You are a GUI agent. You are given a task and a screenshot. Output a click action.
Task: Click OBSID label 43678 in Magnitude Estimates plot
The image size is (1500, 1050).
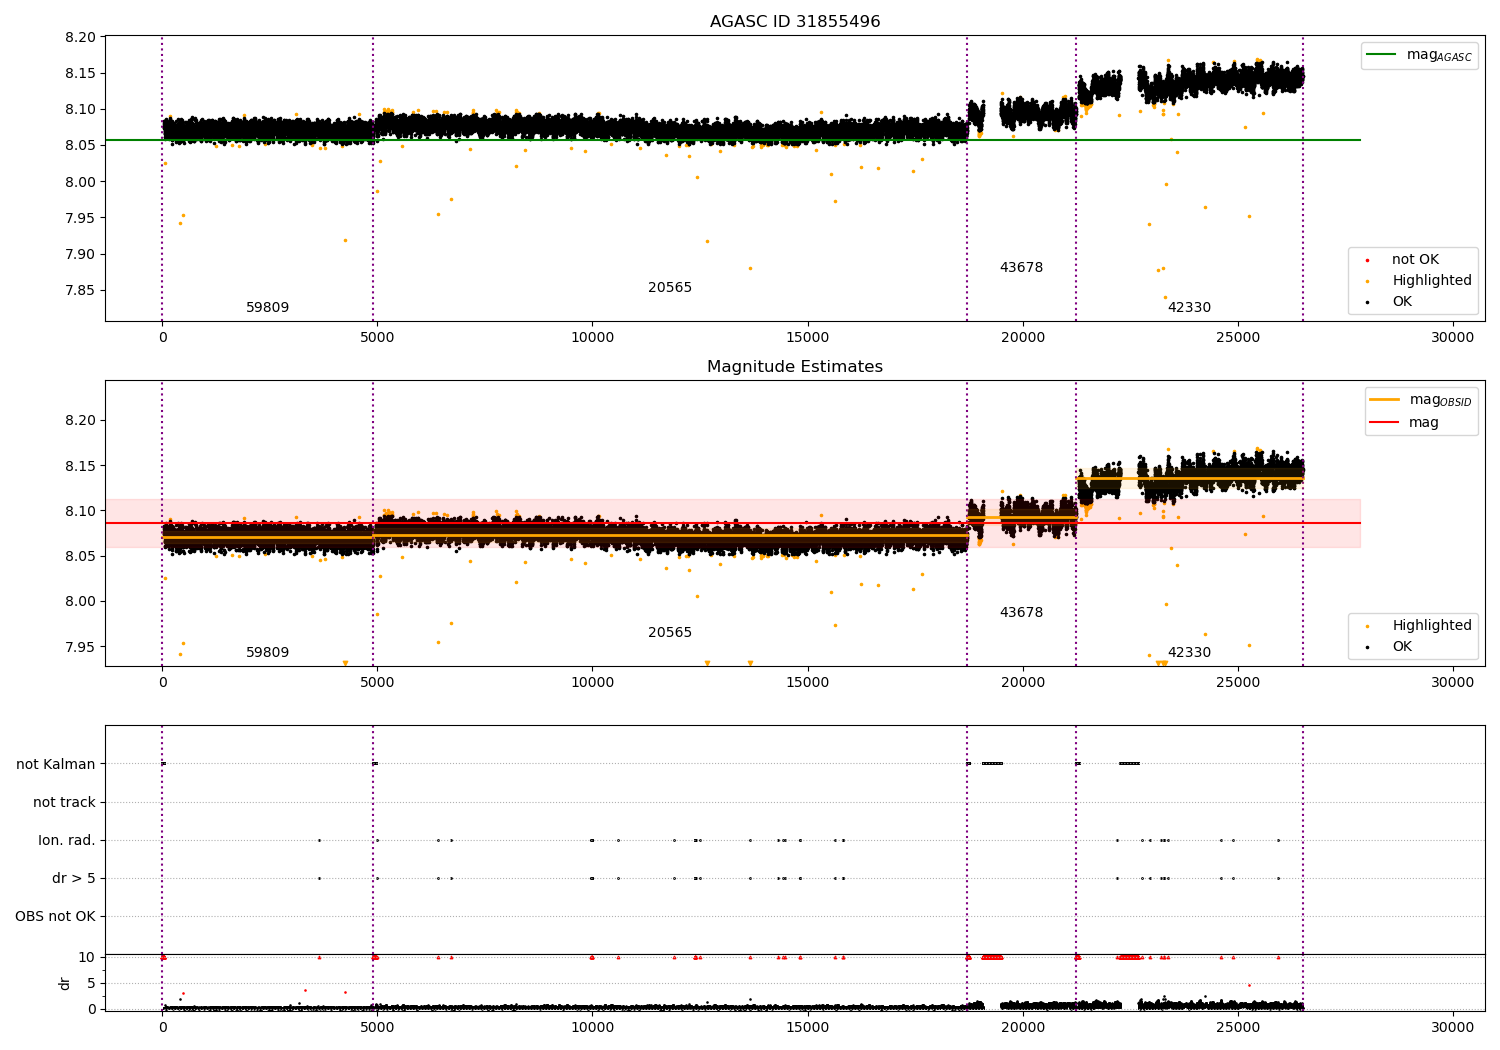1021,613
